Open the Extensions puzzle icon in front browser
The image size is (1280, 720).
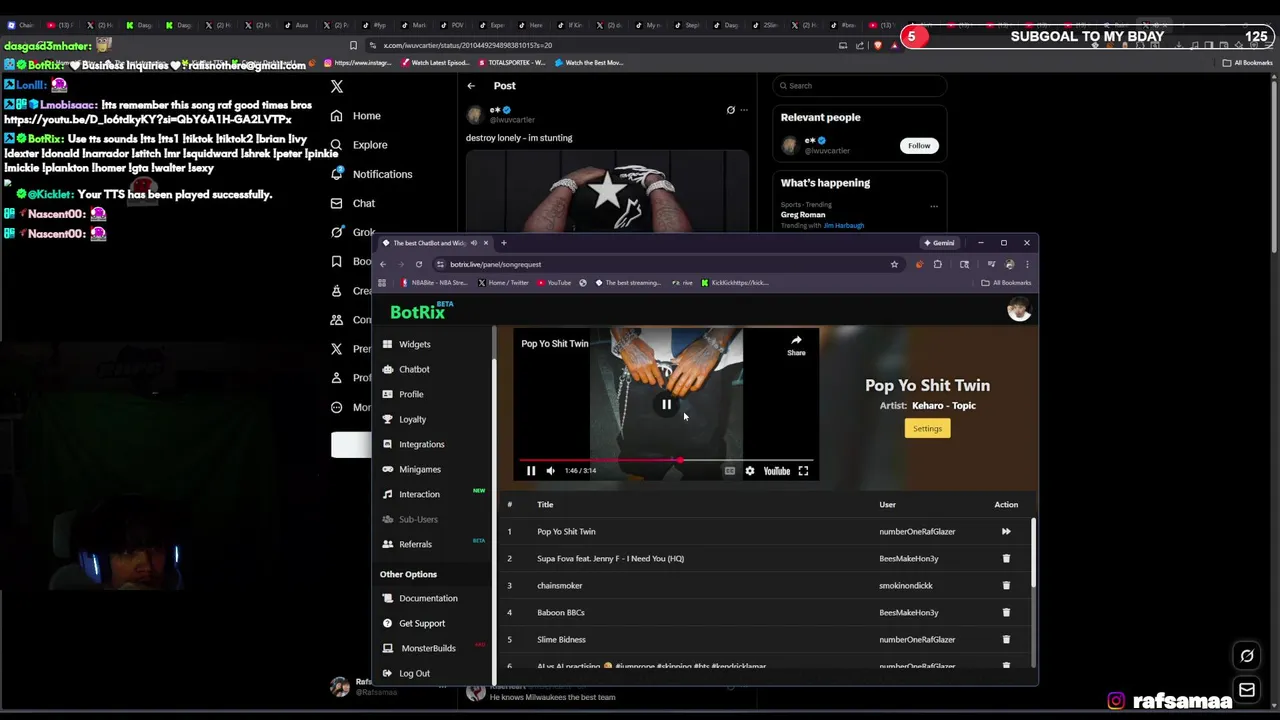[938, 264]
